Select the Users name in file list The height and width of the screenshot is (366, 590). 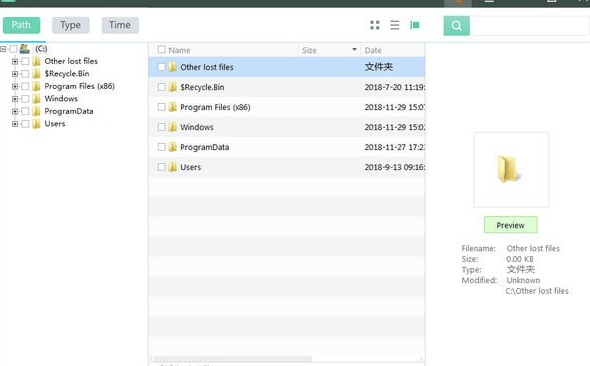tap(190, 167)
